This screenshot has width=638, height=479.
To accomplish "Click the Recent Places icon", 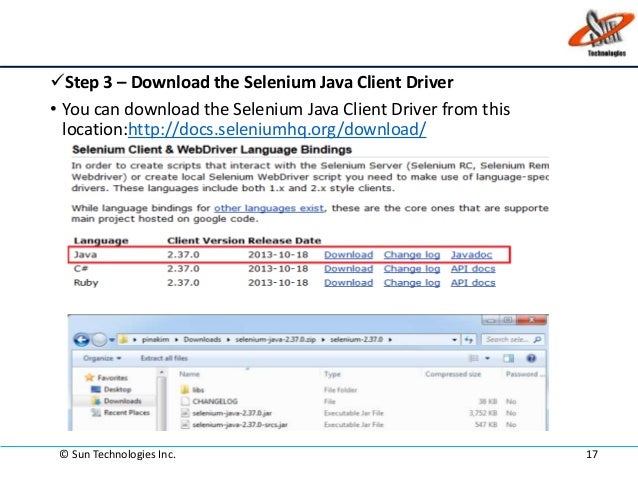I will 96,413.
